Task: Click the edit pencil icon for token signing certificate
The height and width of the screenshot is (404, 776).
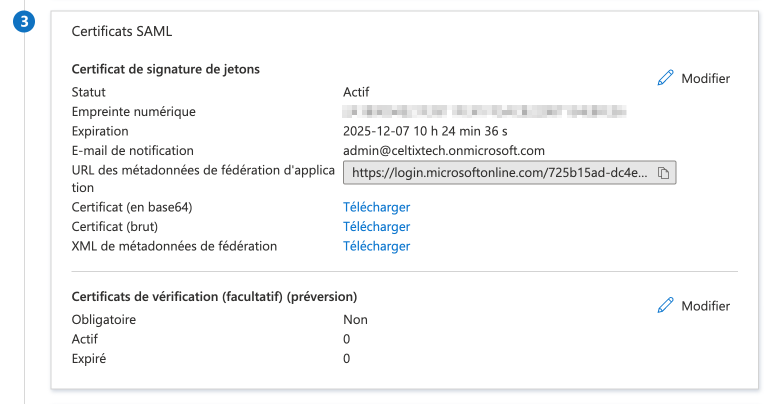Action: [665, 78]
